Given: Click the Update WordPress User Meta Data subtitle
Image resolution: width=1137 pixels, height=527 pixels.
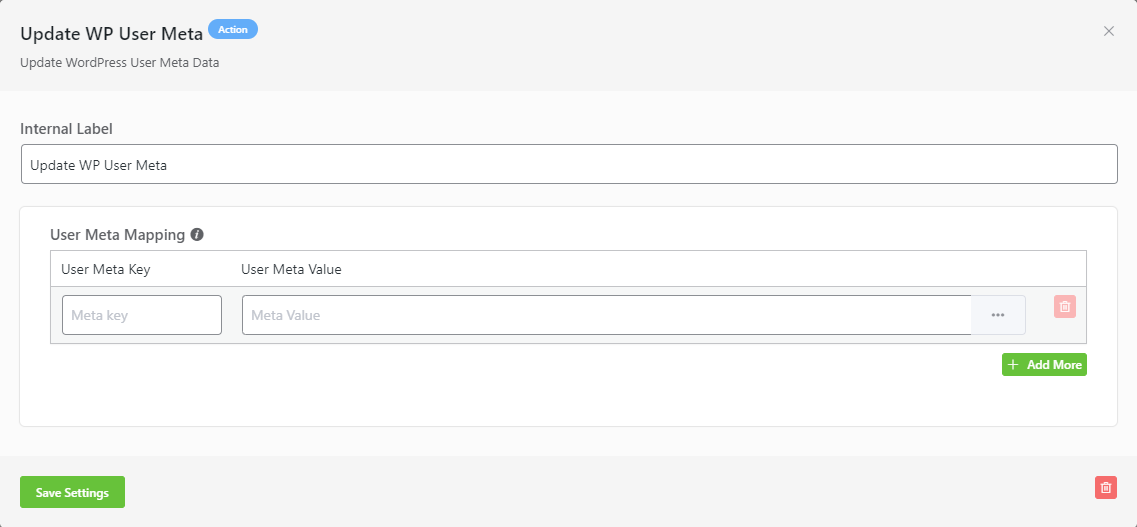Looking at the screenshot, I should (119, 62).
